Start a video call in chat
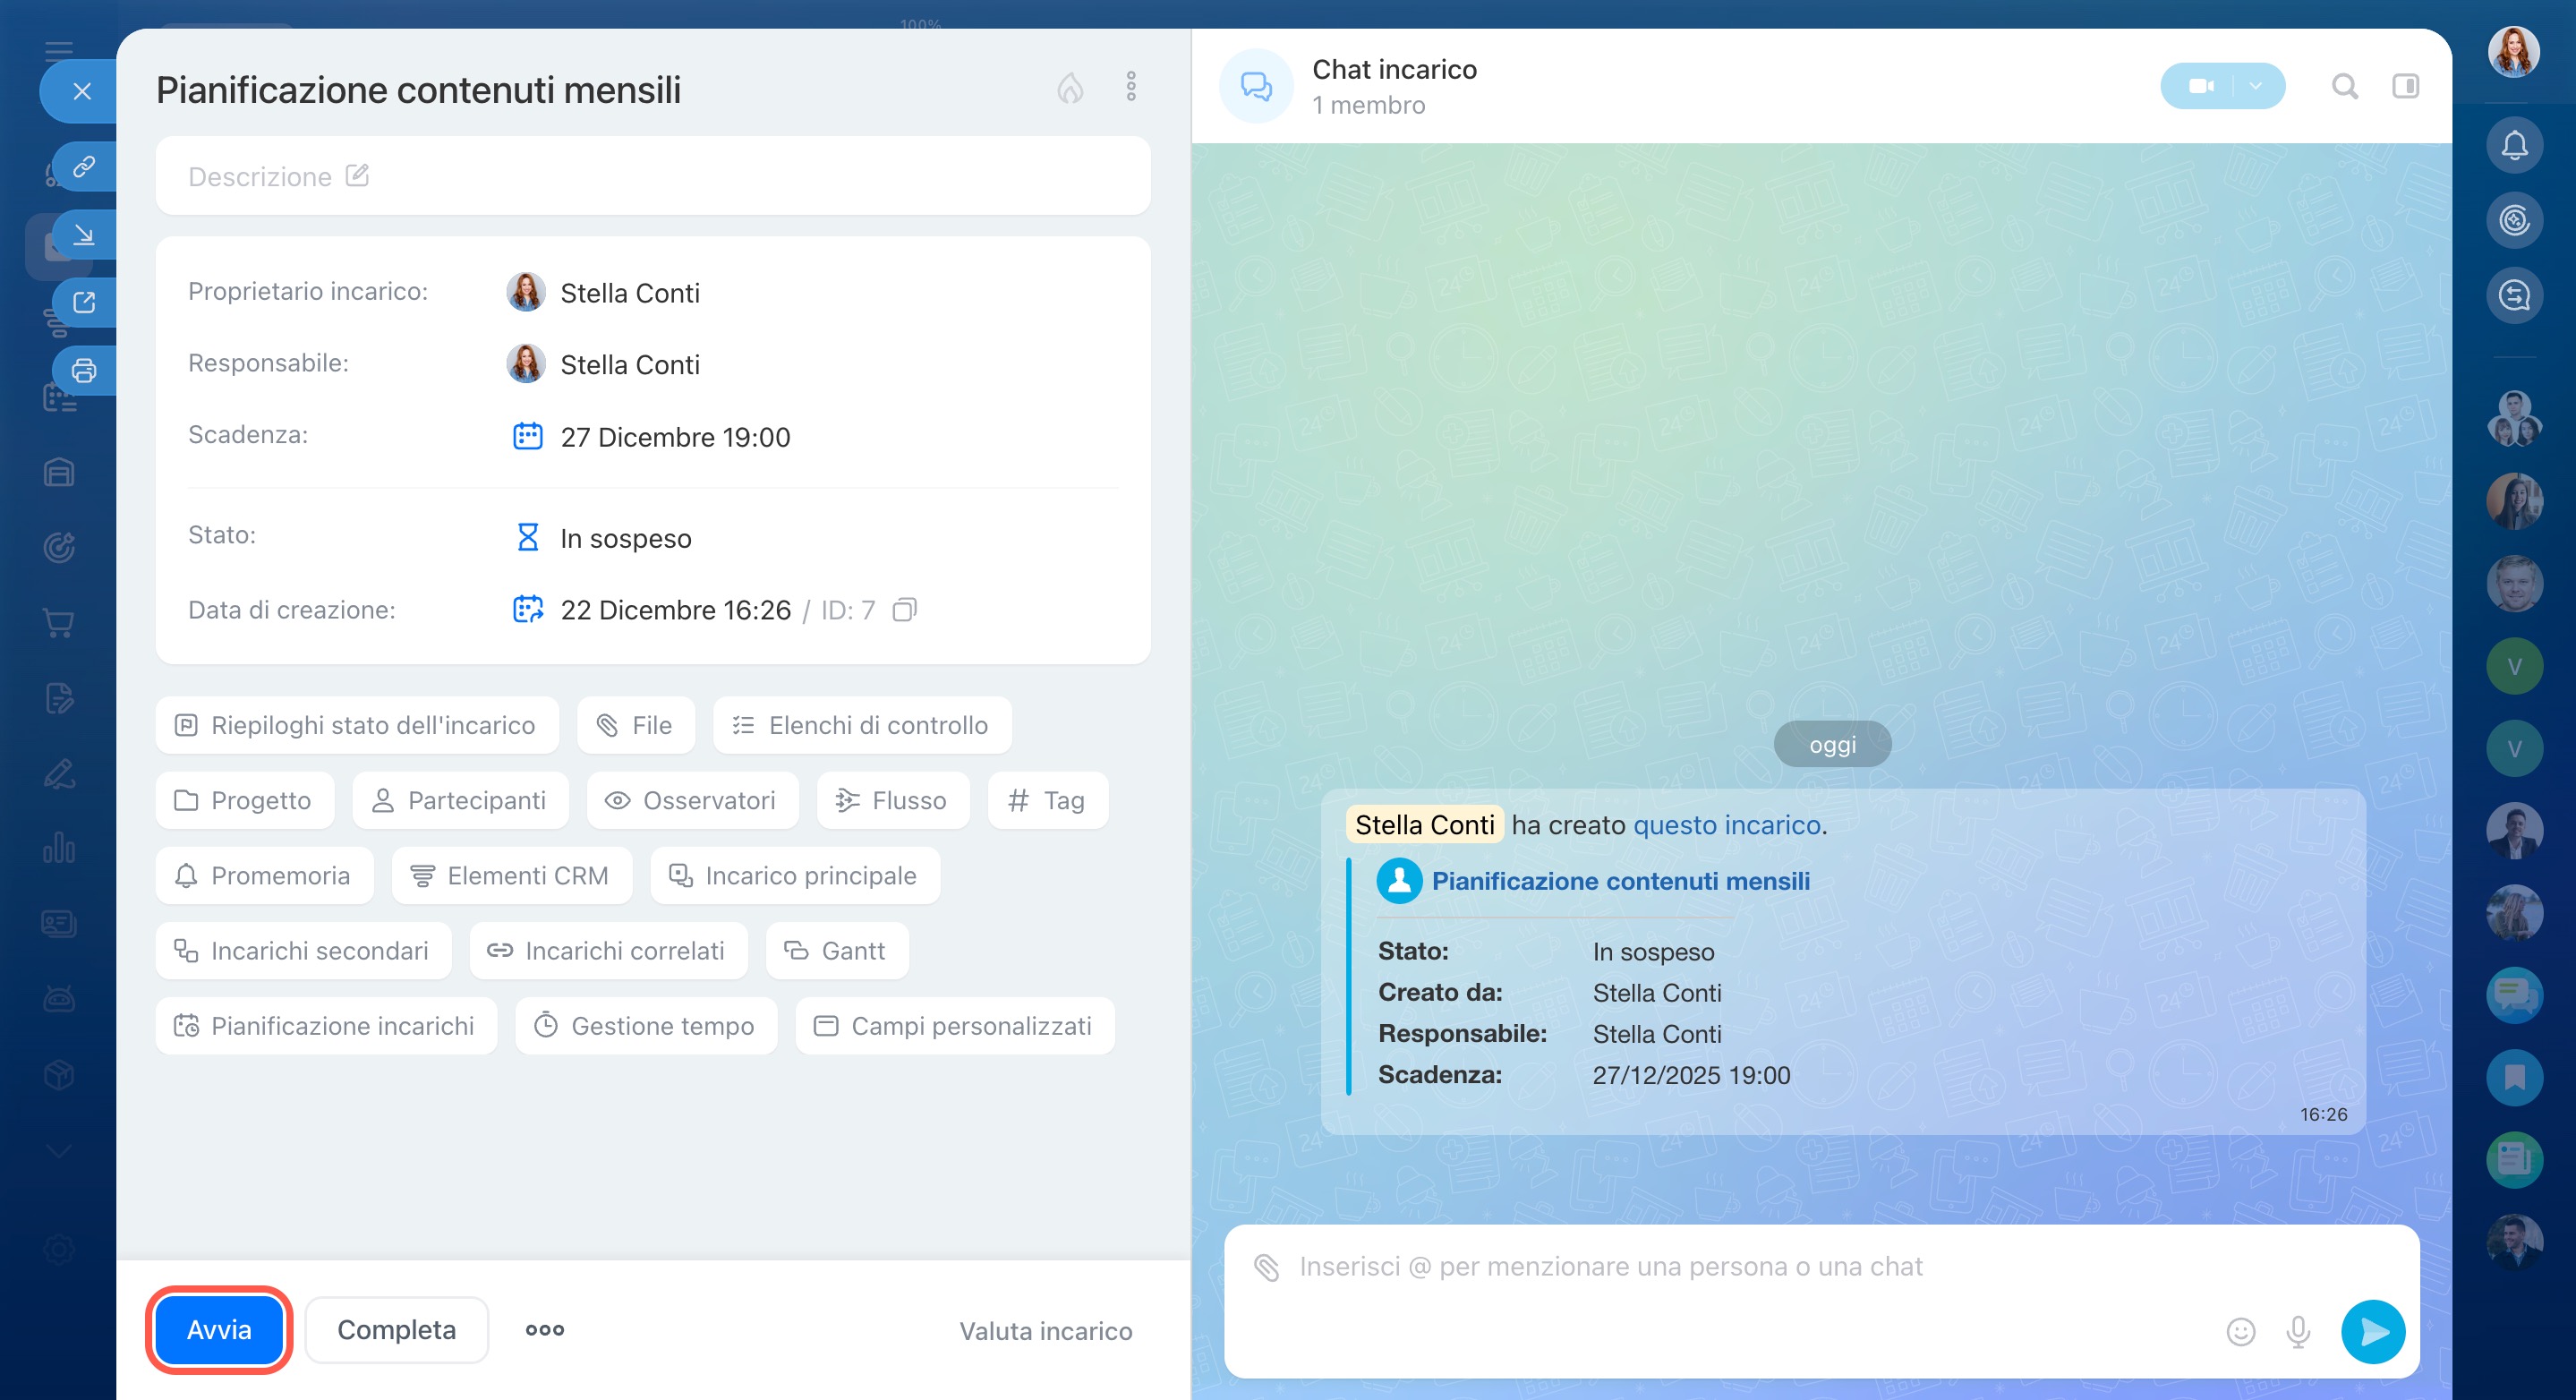Image resolution: width=2576 pixels, height=1400 pixels. point(2200,86)
